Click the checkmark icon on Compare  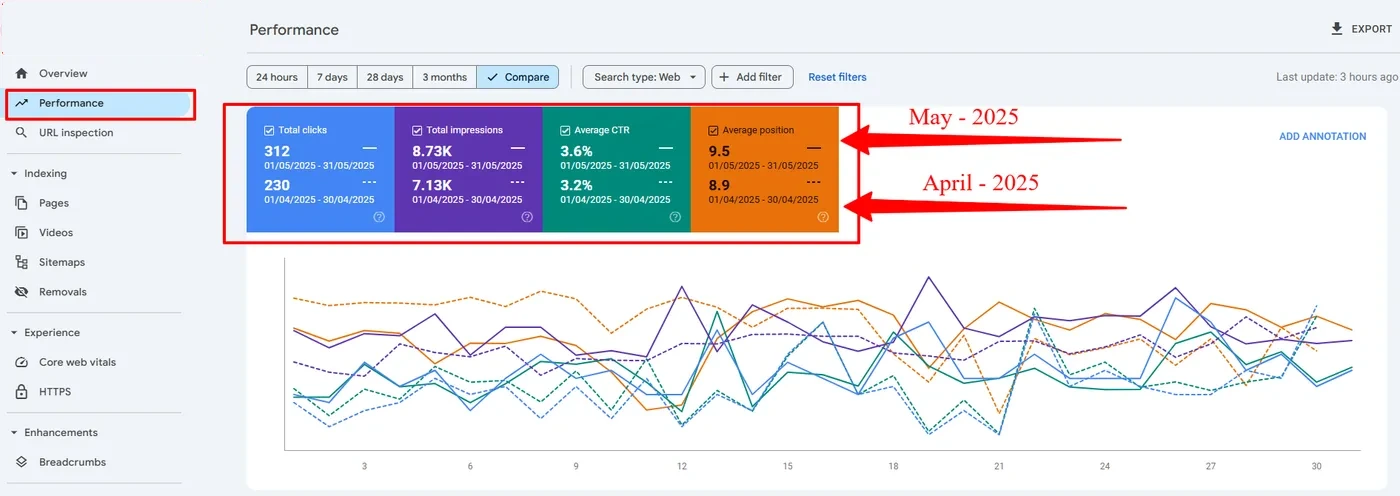(492, 77)
